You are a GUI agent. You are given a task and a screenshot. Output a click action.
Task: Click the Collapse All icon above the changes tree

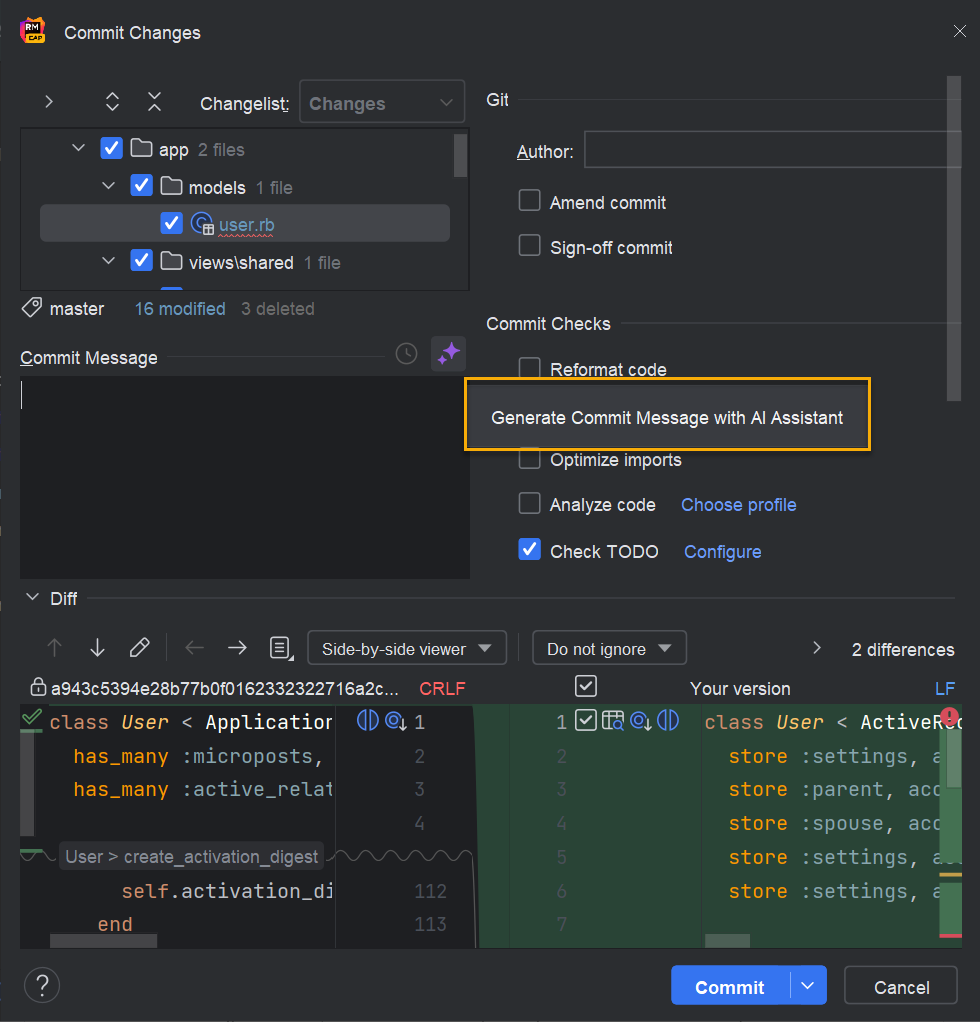point(154,102)
